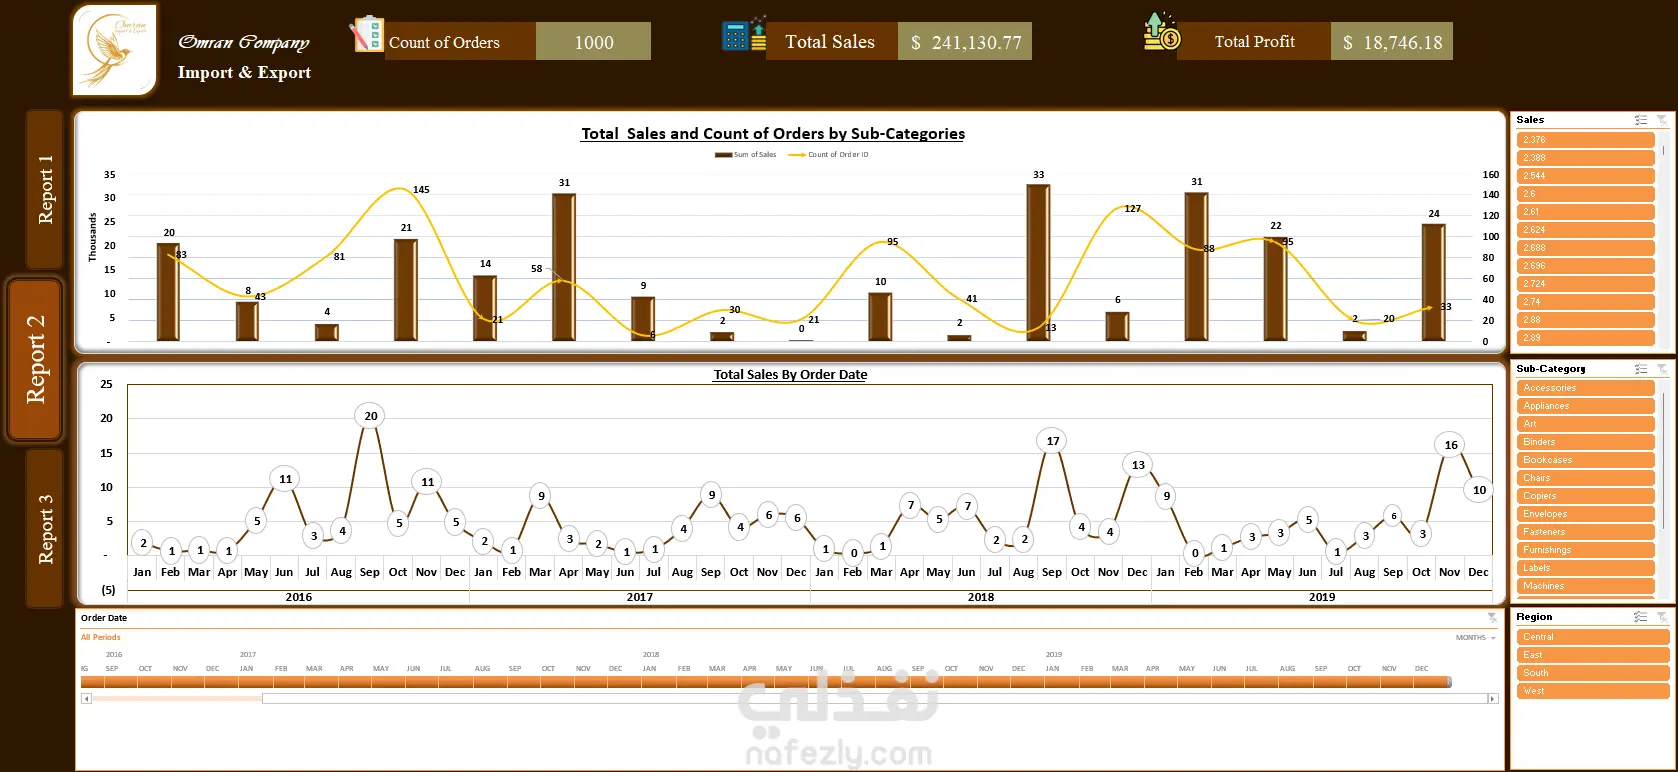
Task: Toggle multi-select on the Sales slicer
Action: tap(1641, 120)
